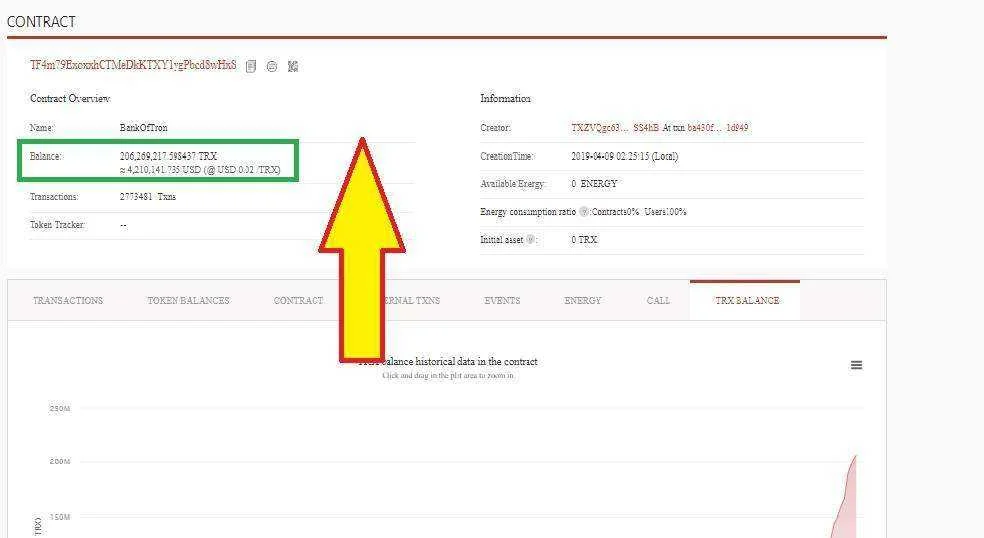Switch to the TOKEN BALANCES tab

[x=188, y=301]
